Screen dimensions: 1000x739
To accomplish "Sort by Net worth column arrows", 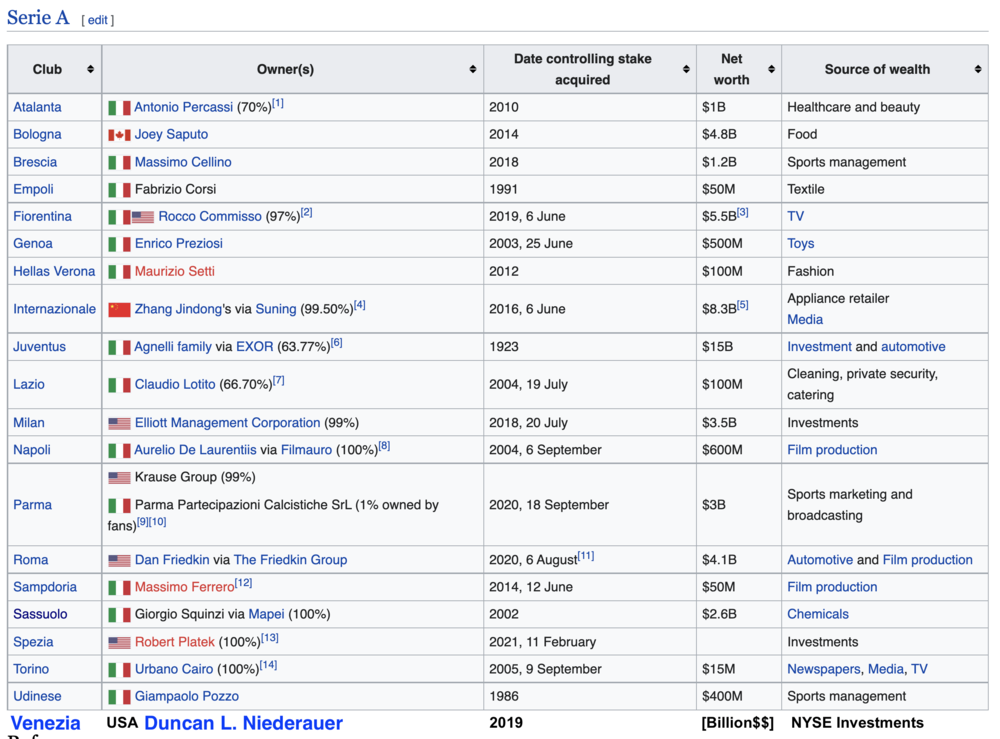I will (771, 70).
